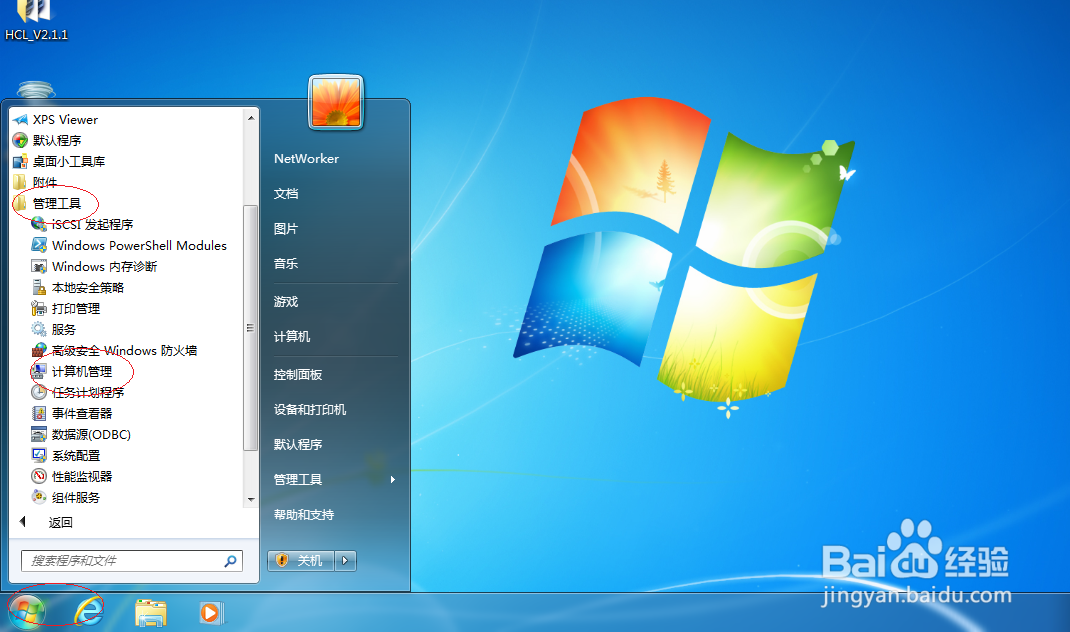Open iSCSI 发起程序 icon

(39, 225)
